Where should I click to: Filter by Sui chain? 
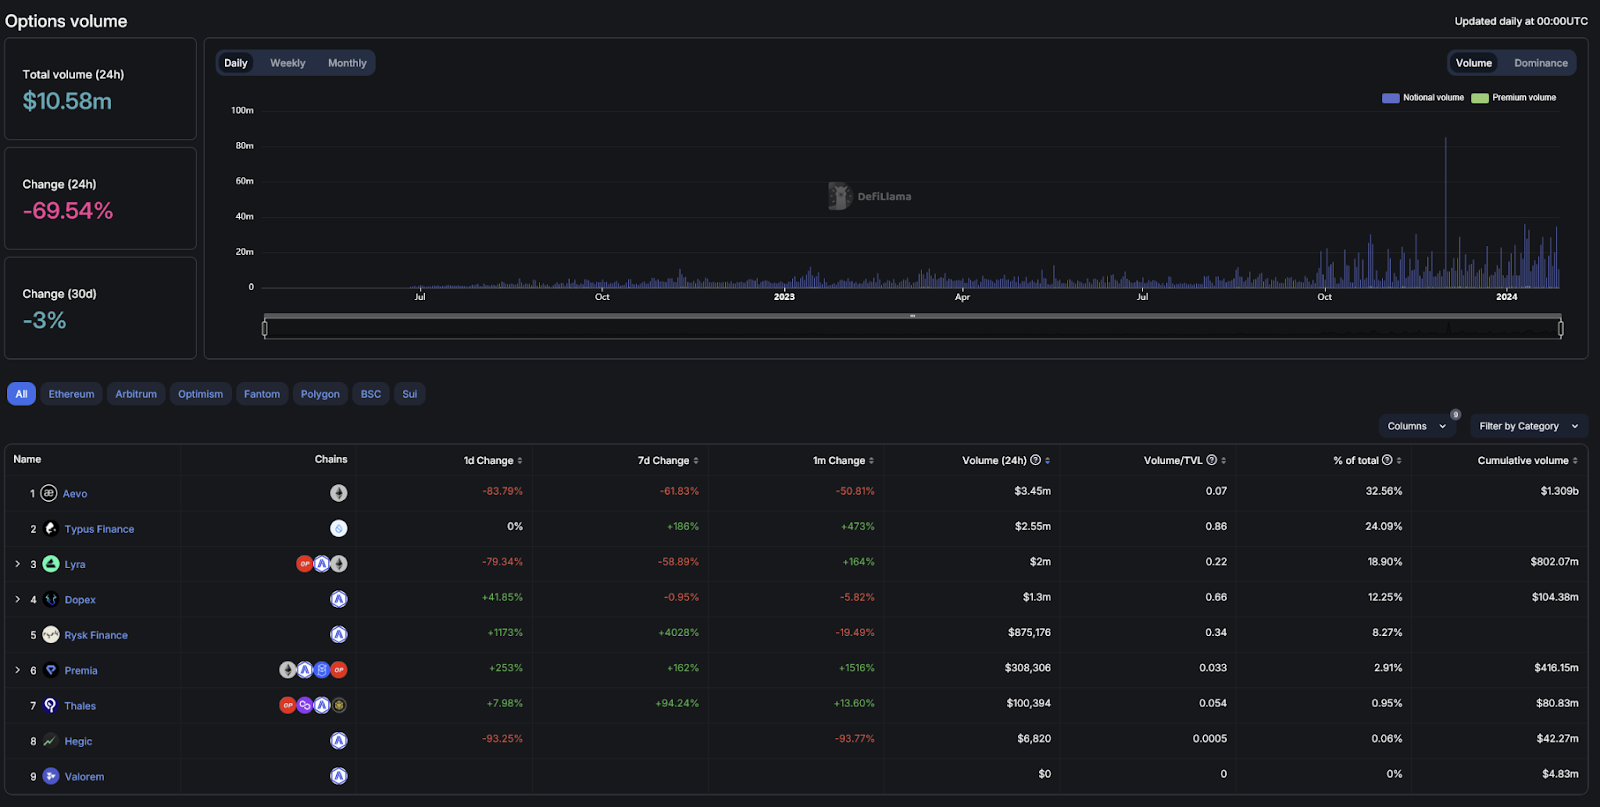pyautogui.click(x=410, y=394)
